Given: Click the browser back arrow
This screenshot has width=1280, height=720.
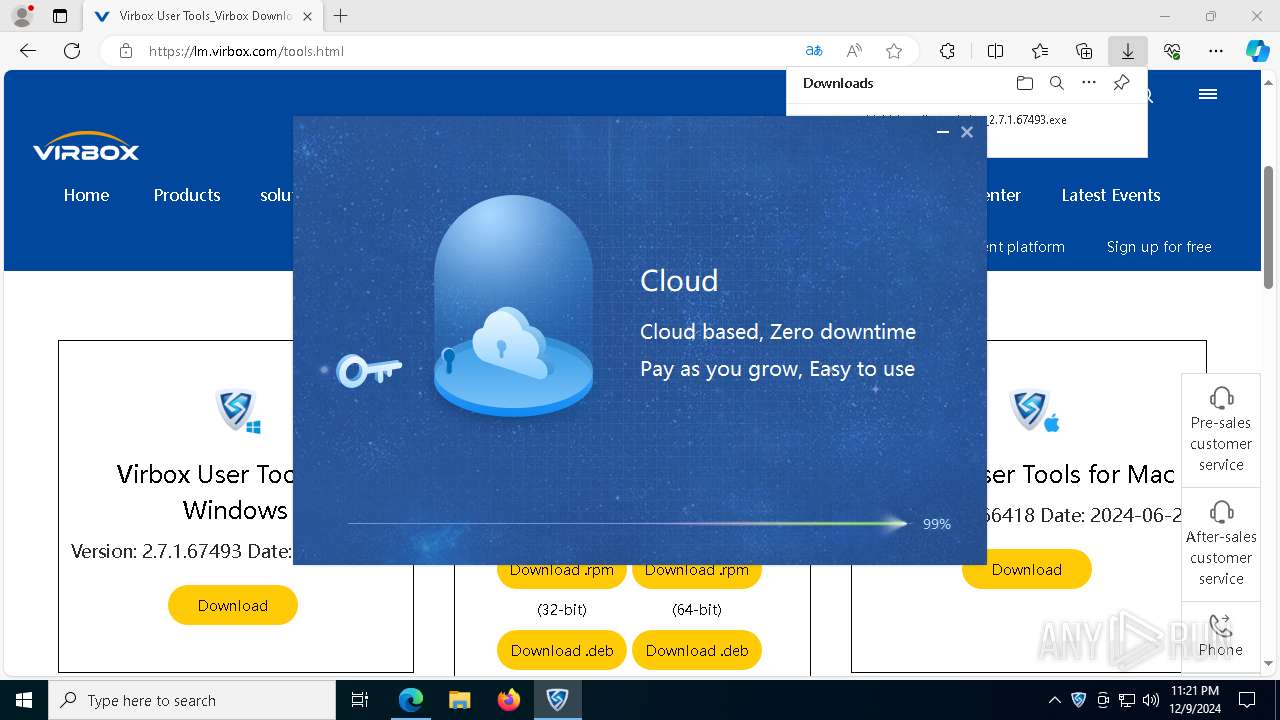Looking at the screenshot, I should [28, 51].
